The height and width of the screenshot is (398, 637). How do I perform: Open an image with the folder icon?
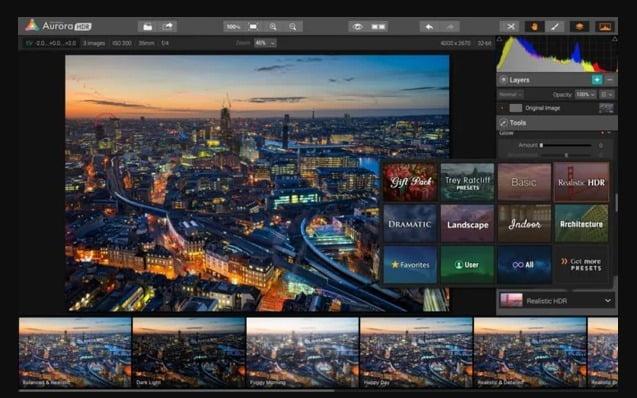point(147,27)
